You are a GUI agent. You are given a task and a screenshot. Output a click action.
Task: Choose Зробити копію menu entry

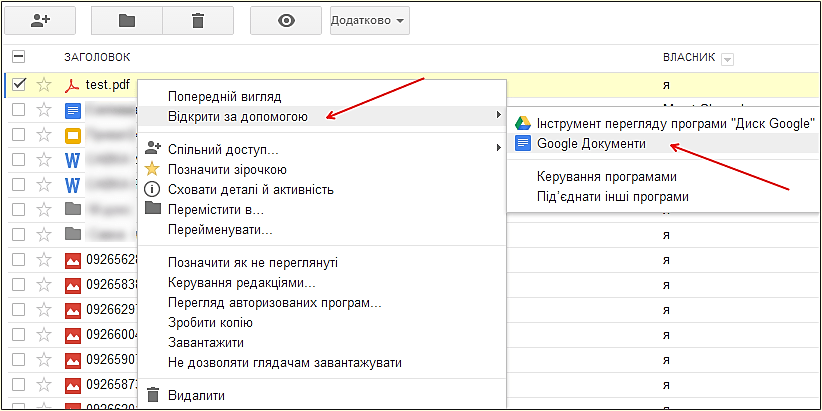[321, 323]
